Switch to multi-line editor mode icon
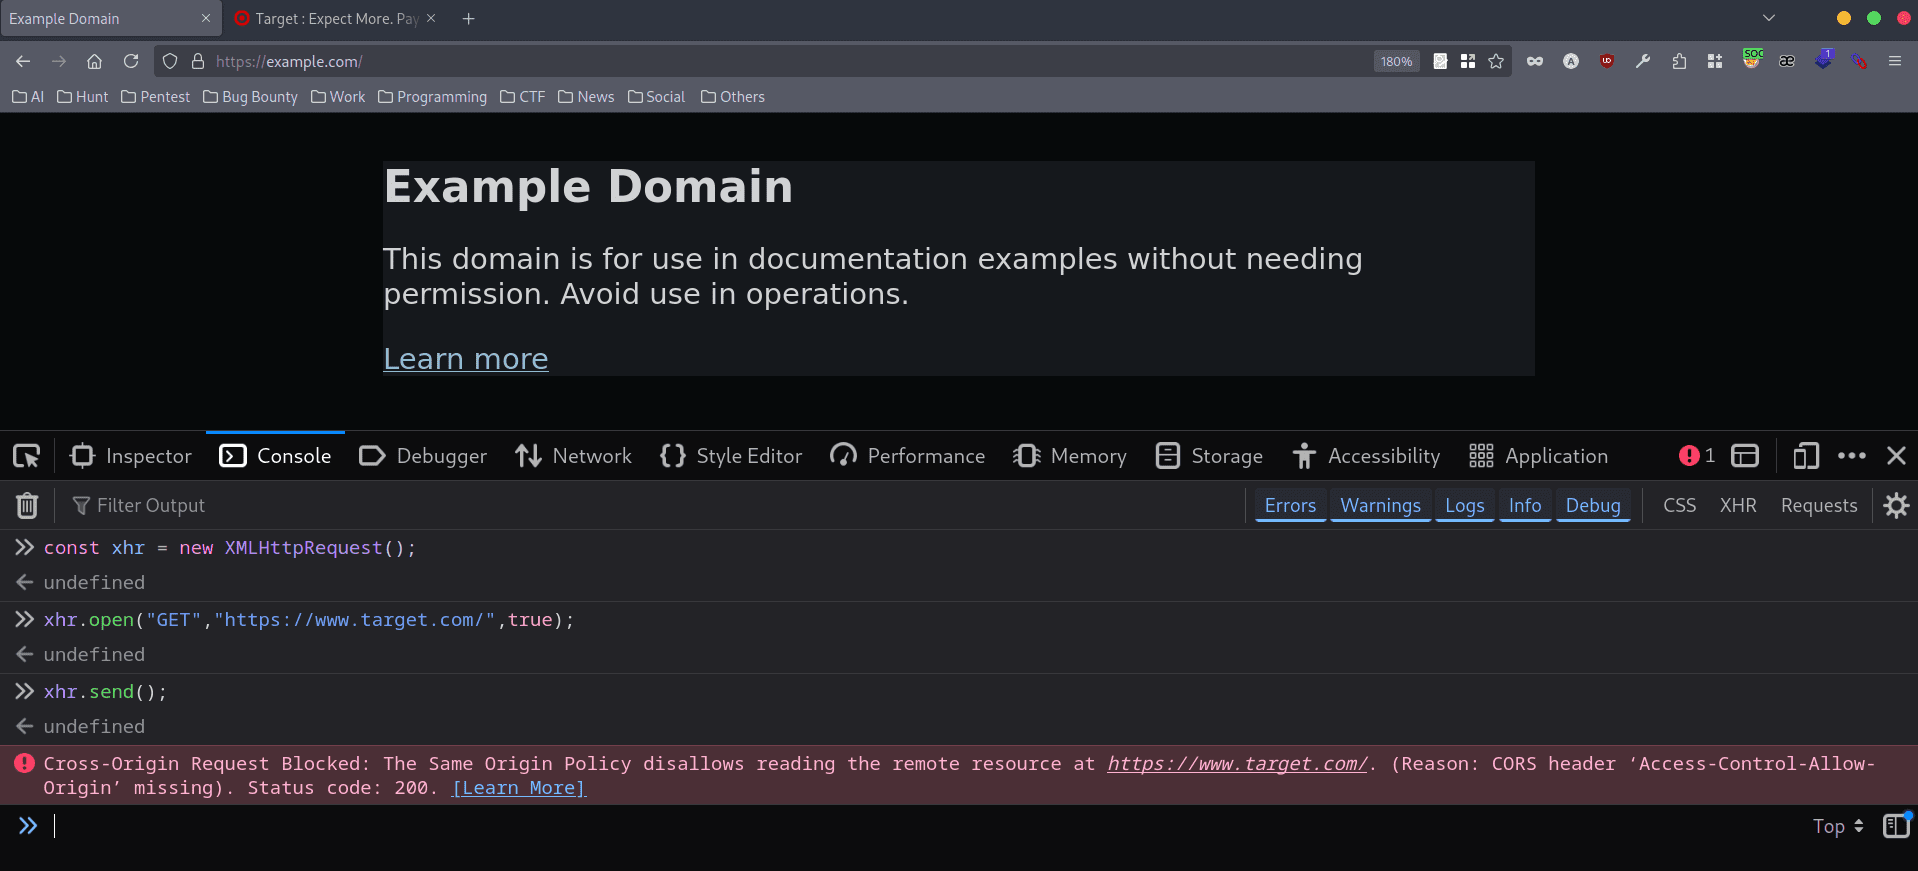The image size is (1918, 871). [1895, 826]
